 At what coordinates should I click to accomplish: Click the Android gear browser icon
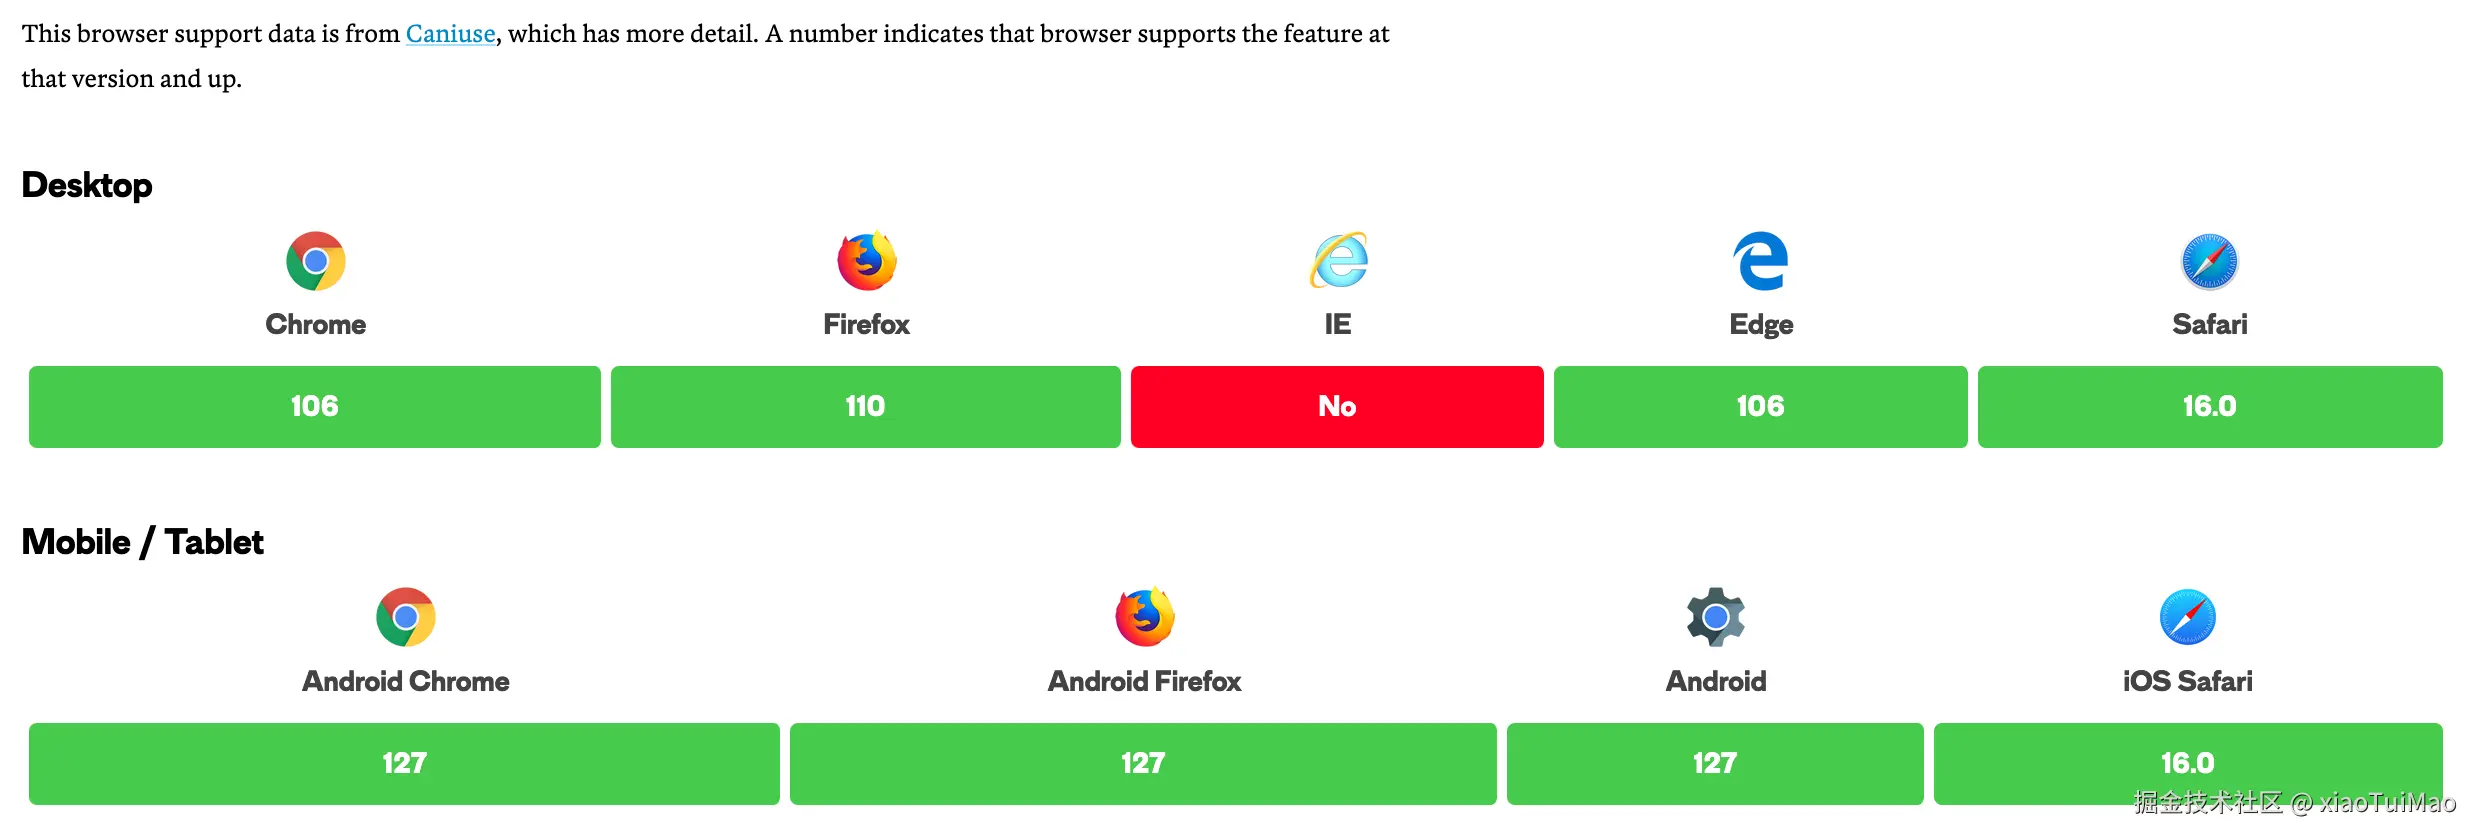tap(1716, 617)
